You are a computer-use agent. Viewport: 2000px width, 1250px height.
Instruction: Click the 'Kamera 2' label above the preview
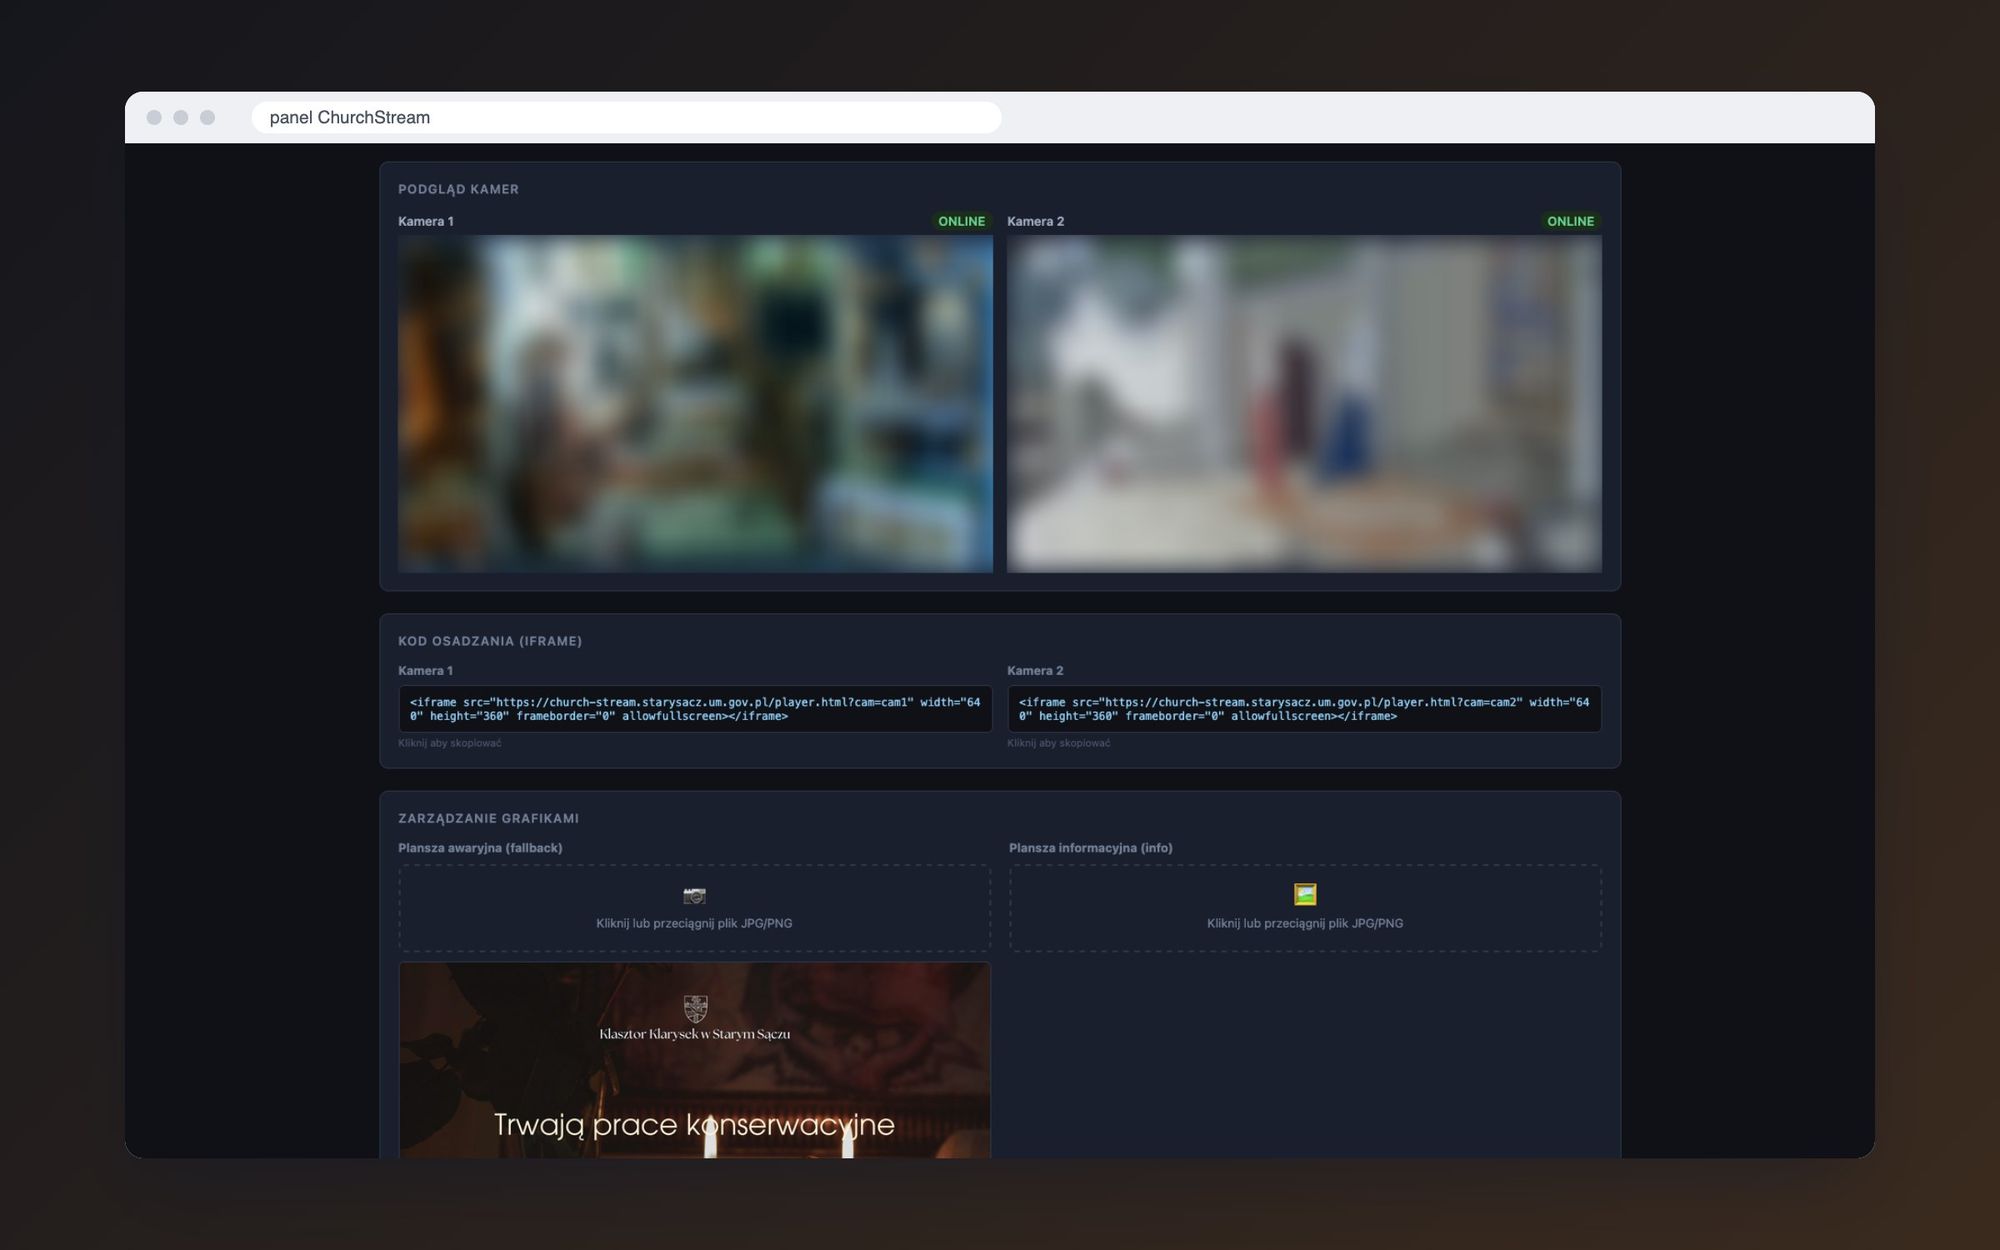pyautogui.click(x=1035, y=221)
